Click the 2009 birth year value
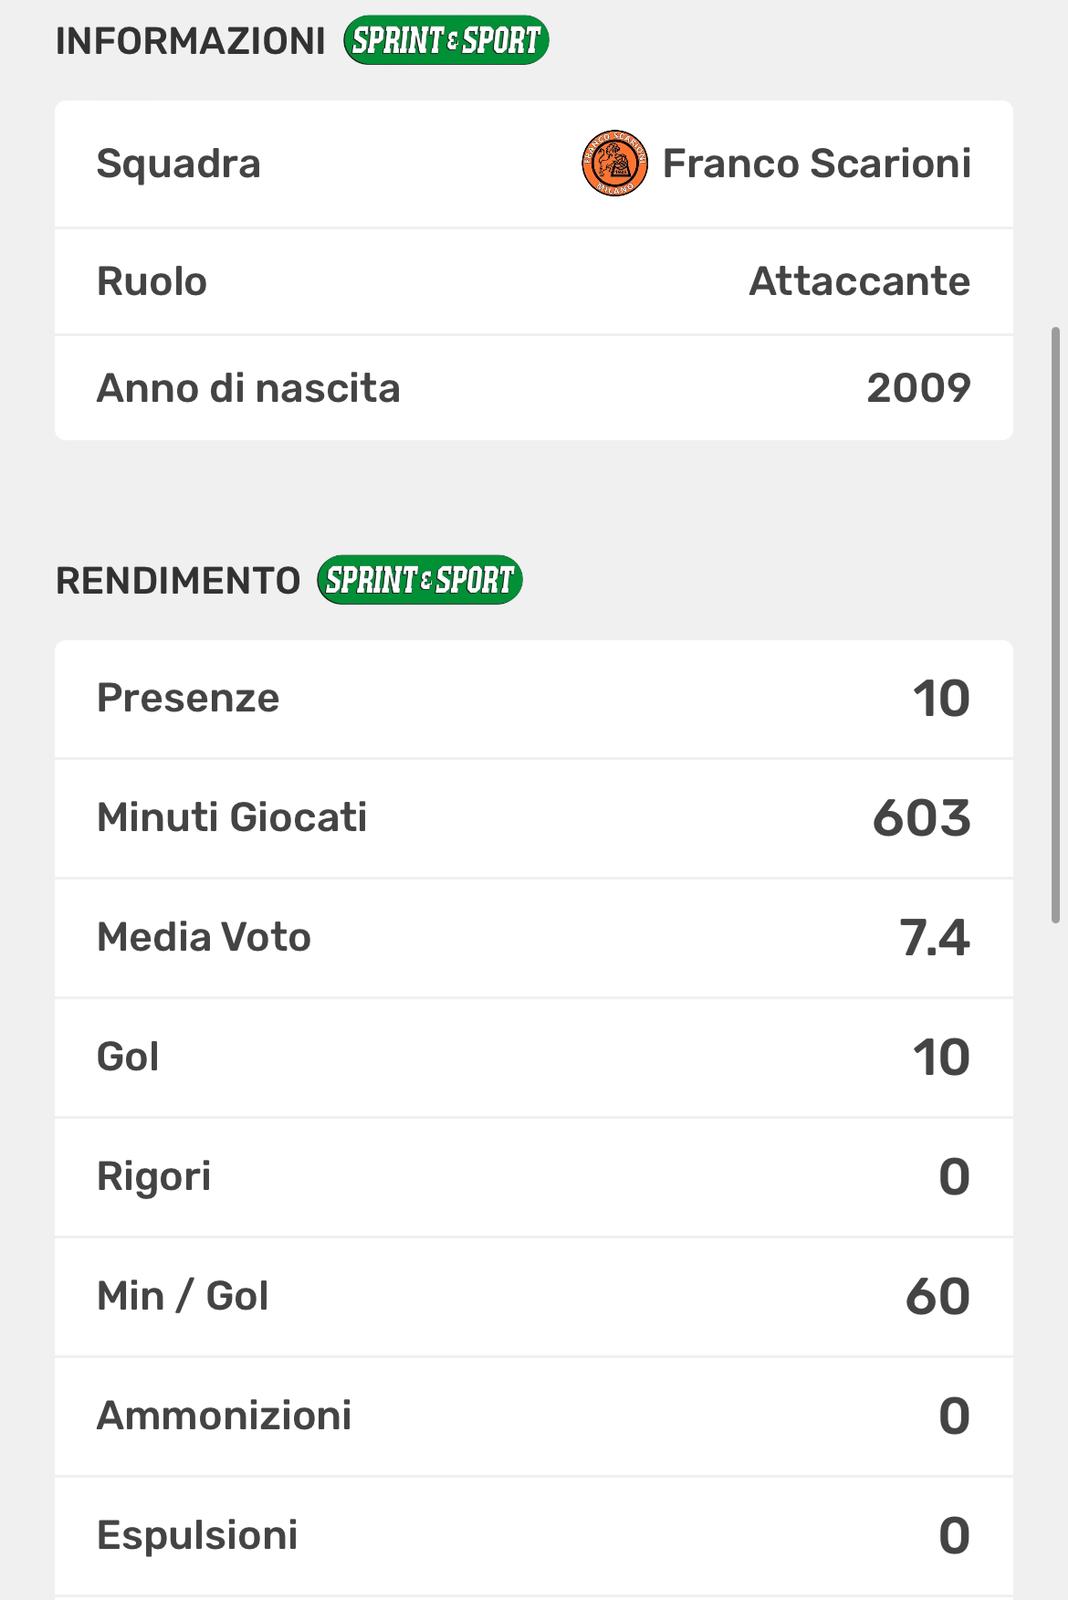 [918, 388]
